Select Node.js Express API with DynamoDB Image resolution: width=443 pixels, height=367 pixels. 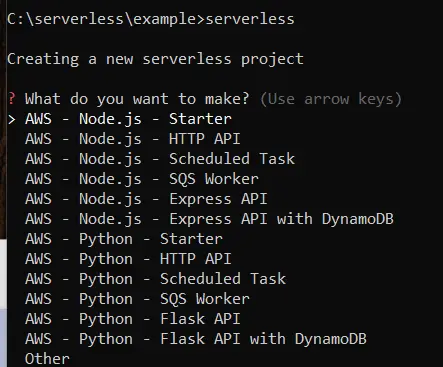coord(209,219)
